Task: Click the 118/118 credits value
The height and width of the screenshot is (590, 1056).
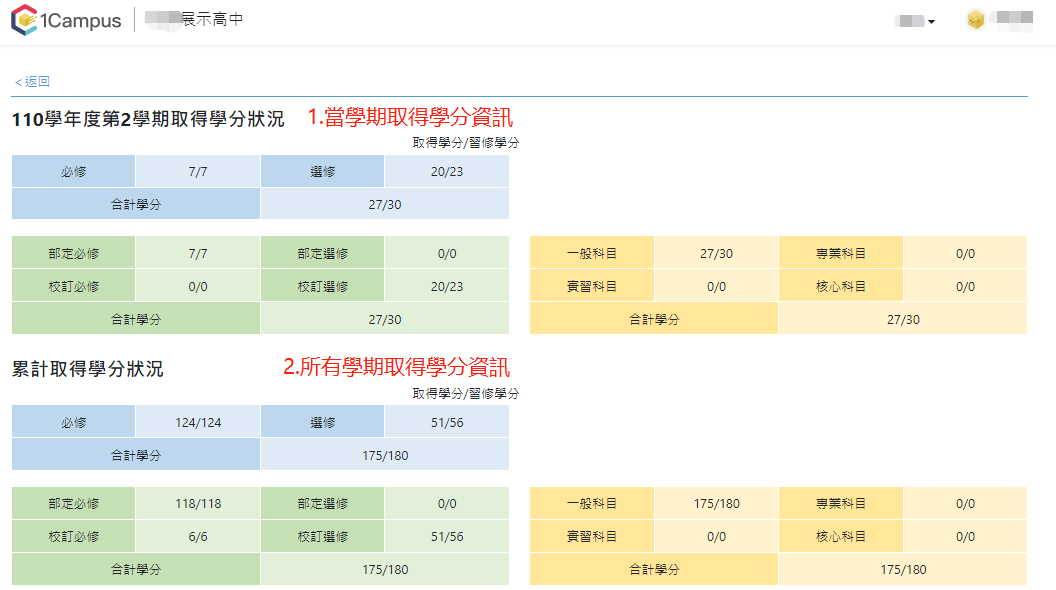Action: [x=198, y=504]
